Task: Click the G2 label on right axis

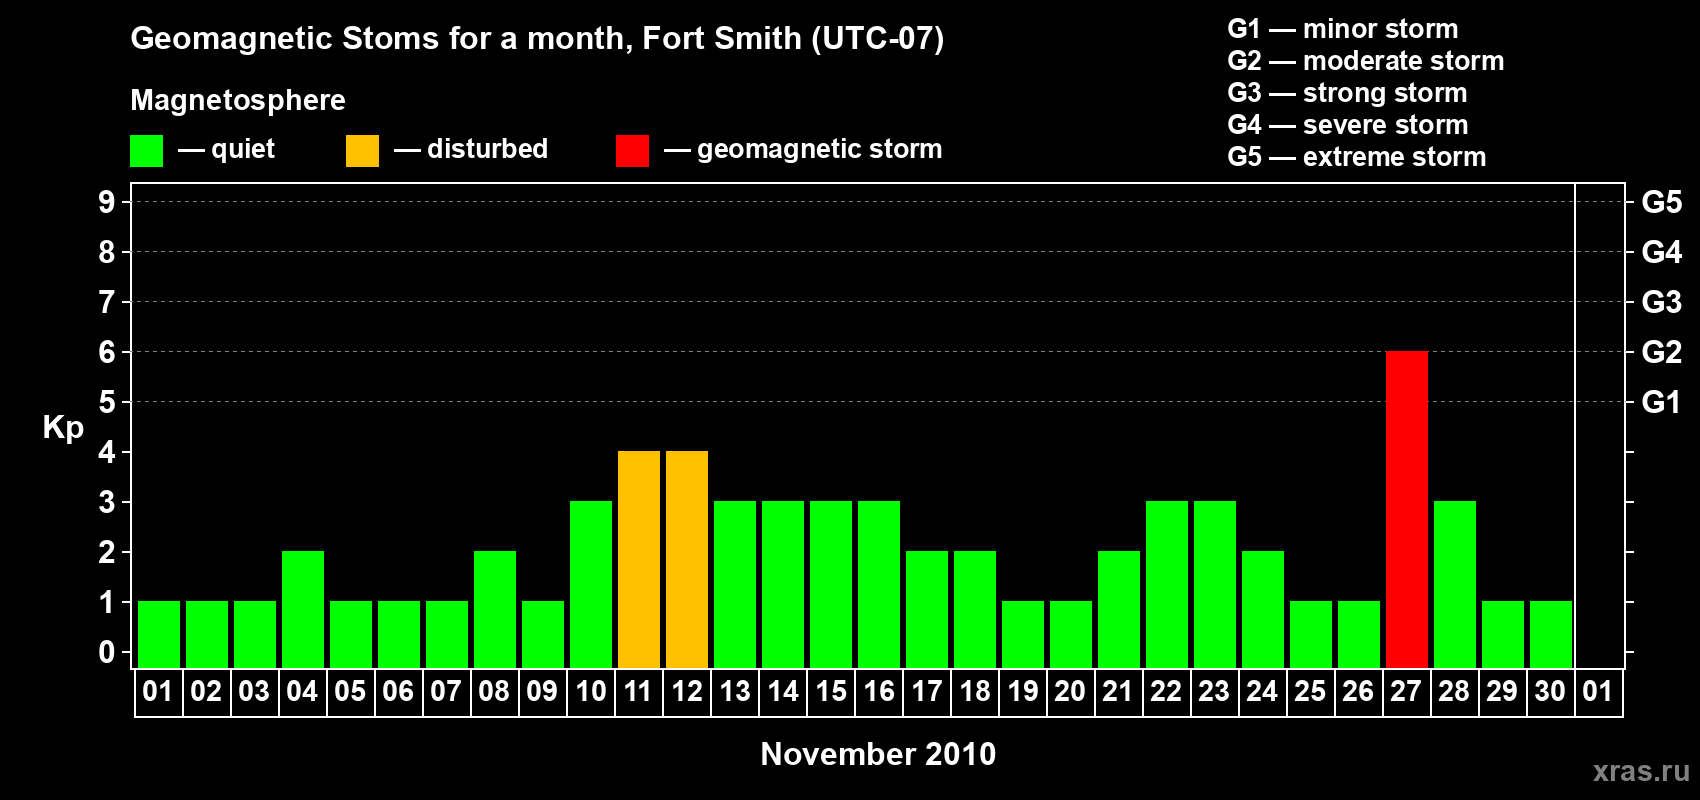Action: tap(1662, 352)
